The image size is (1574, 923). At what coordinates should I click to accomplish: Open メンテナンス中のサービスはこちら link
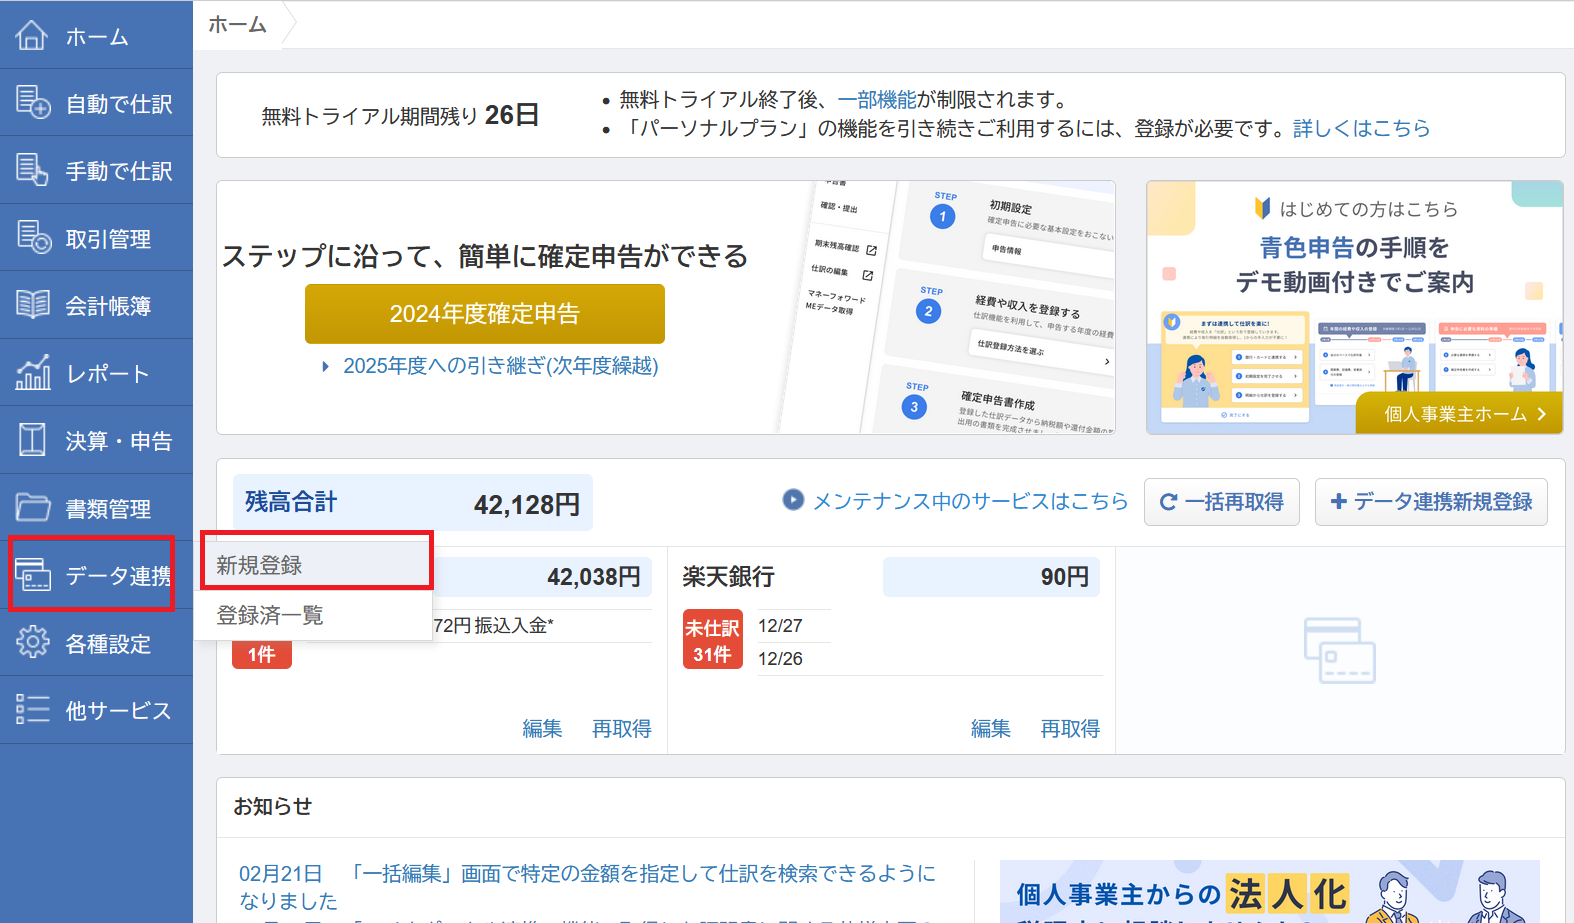(x=970, y=501)
